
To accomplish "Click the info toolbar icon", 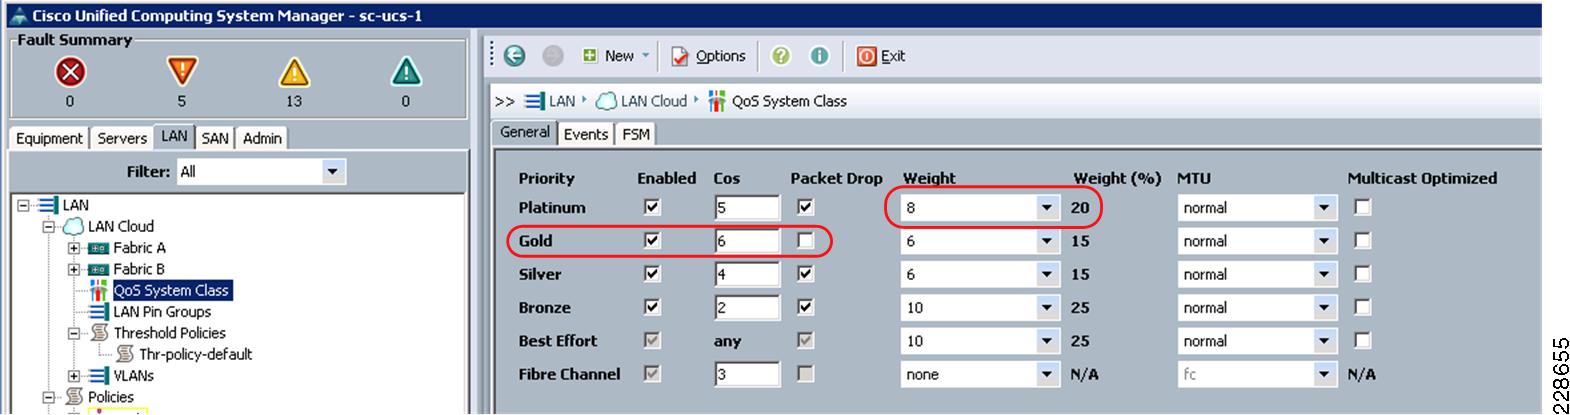I will 819,56.
